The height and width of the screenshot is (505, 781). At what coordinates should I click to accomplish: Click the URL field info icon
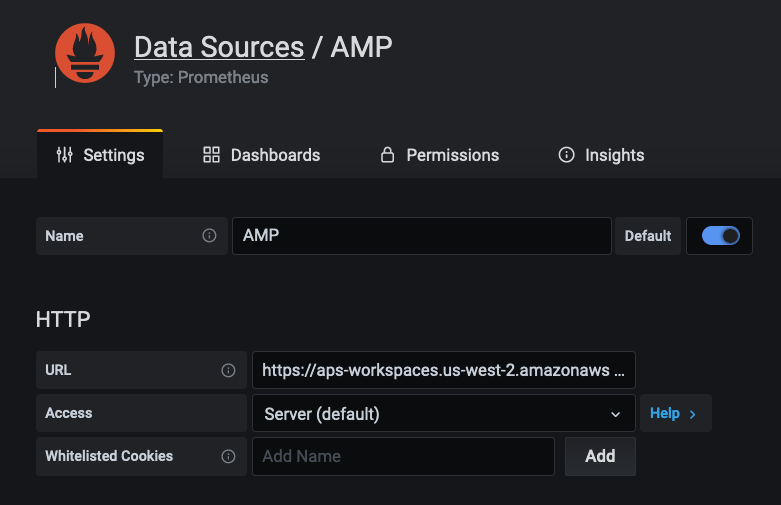[228, 370]
